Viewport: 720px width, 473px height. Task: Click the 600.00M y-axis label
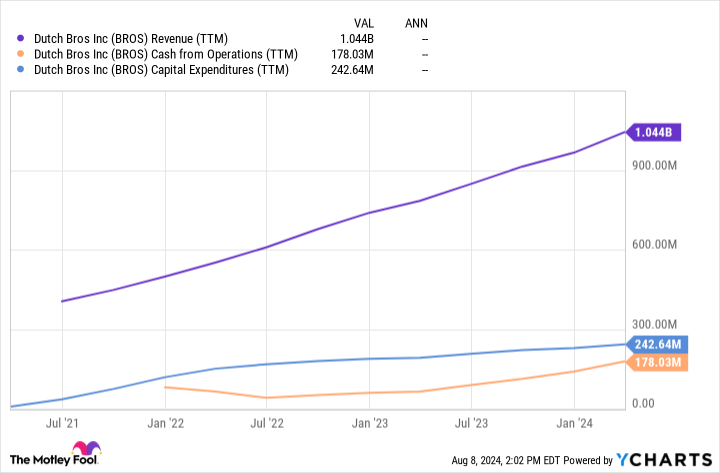point(654,245)
